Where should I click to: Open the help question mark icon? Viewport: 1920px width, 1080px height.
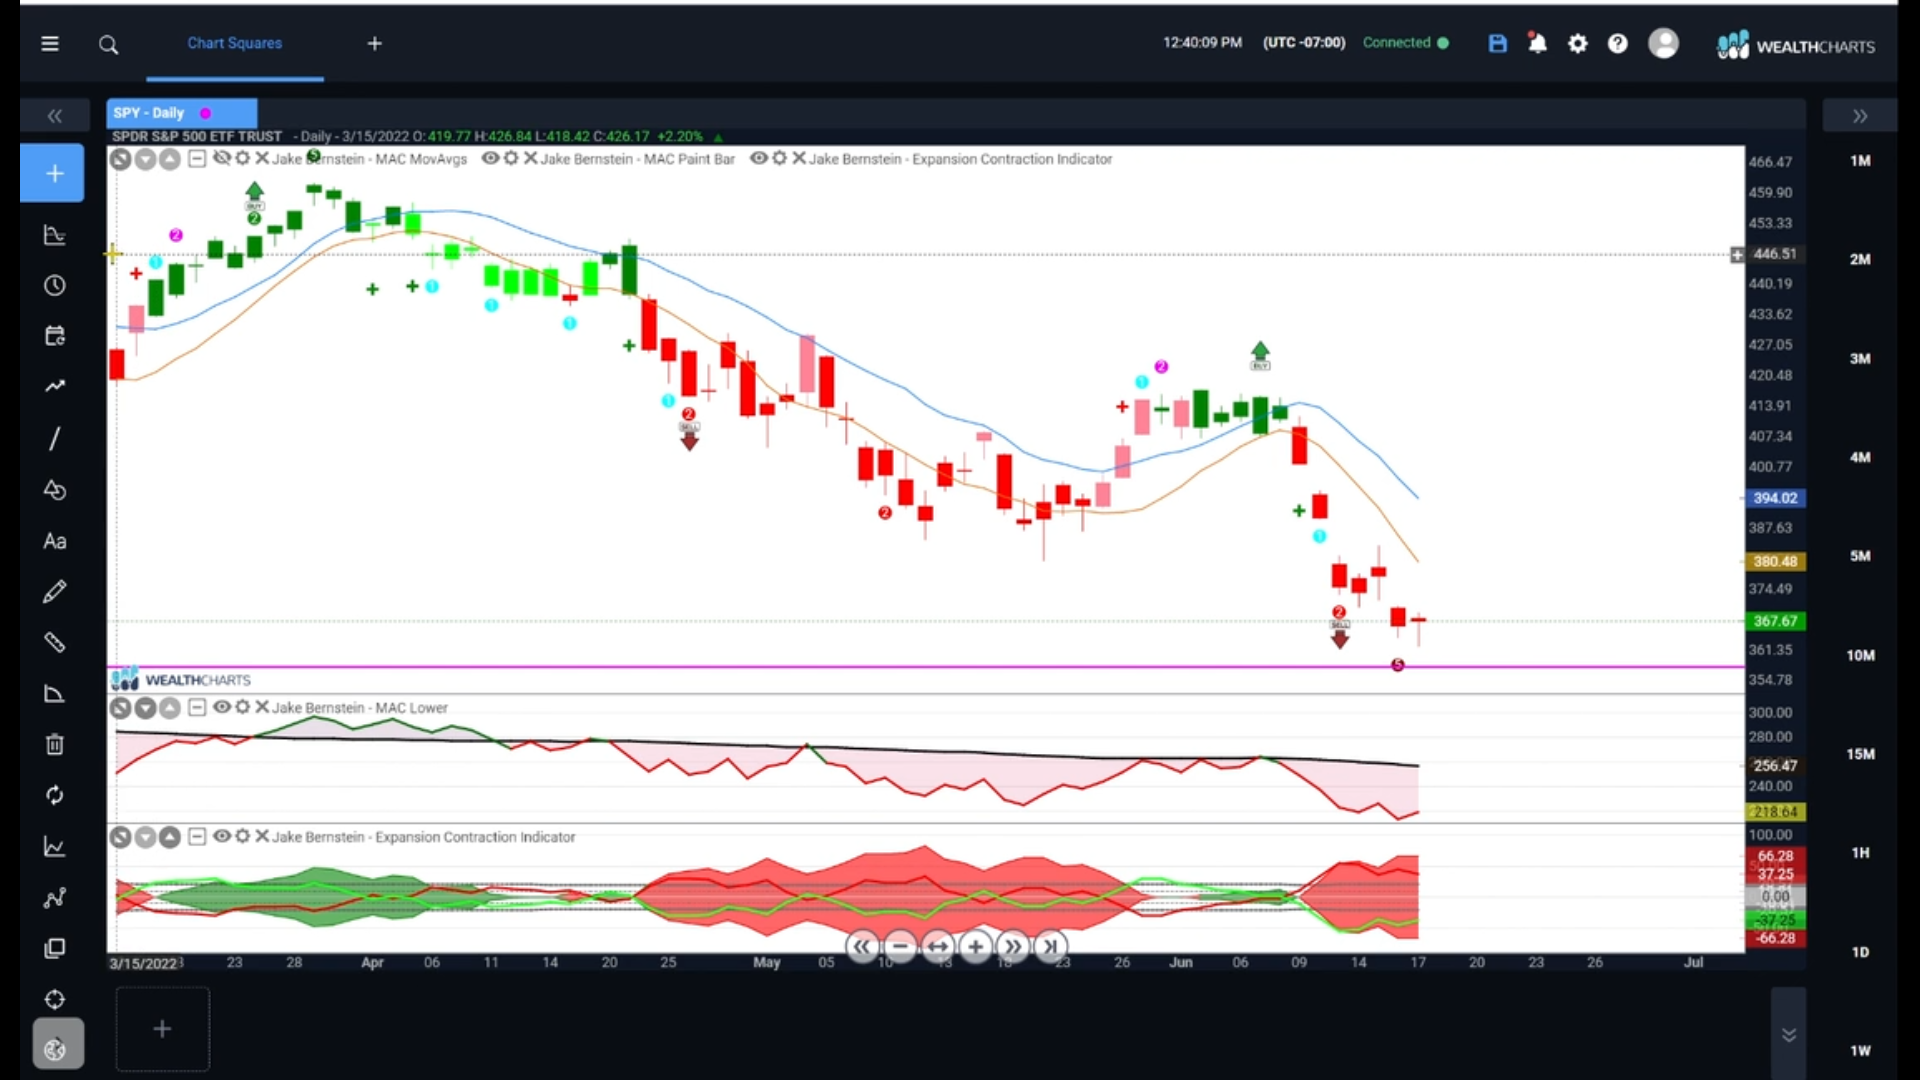point(1618,43)
